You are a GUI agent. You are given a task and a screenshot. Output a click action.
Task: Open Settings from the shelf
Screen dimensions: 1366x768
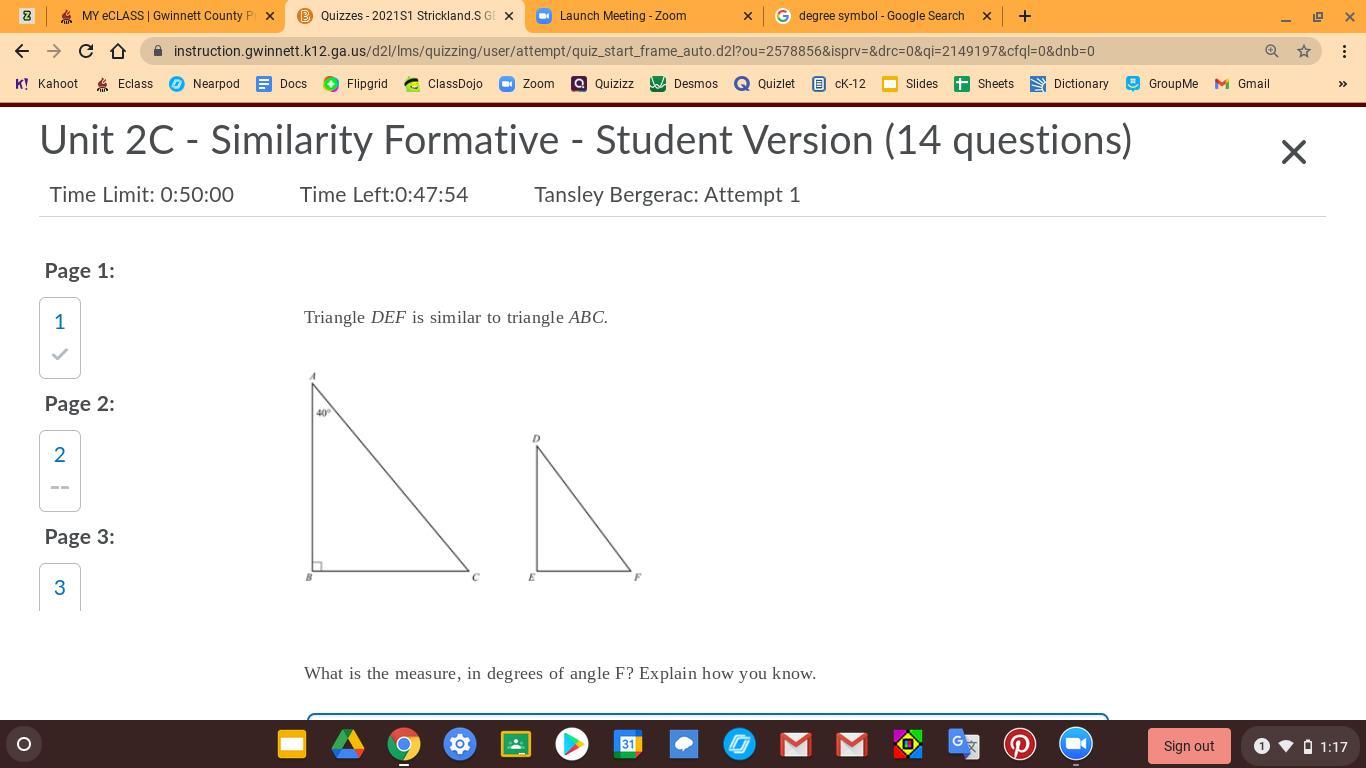tap(460, 744)
